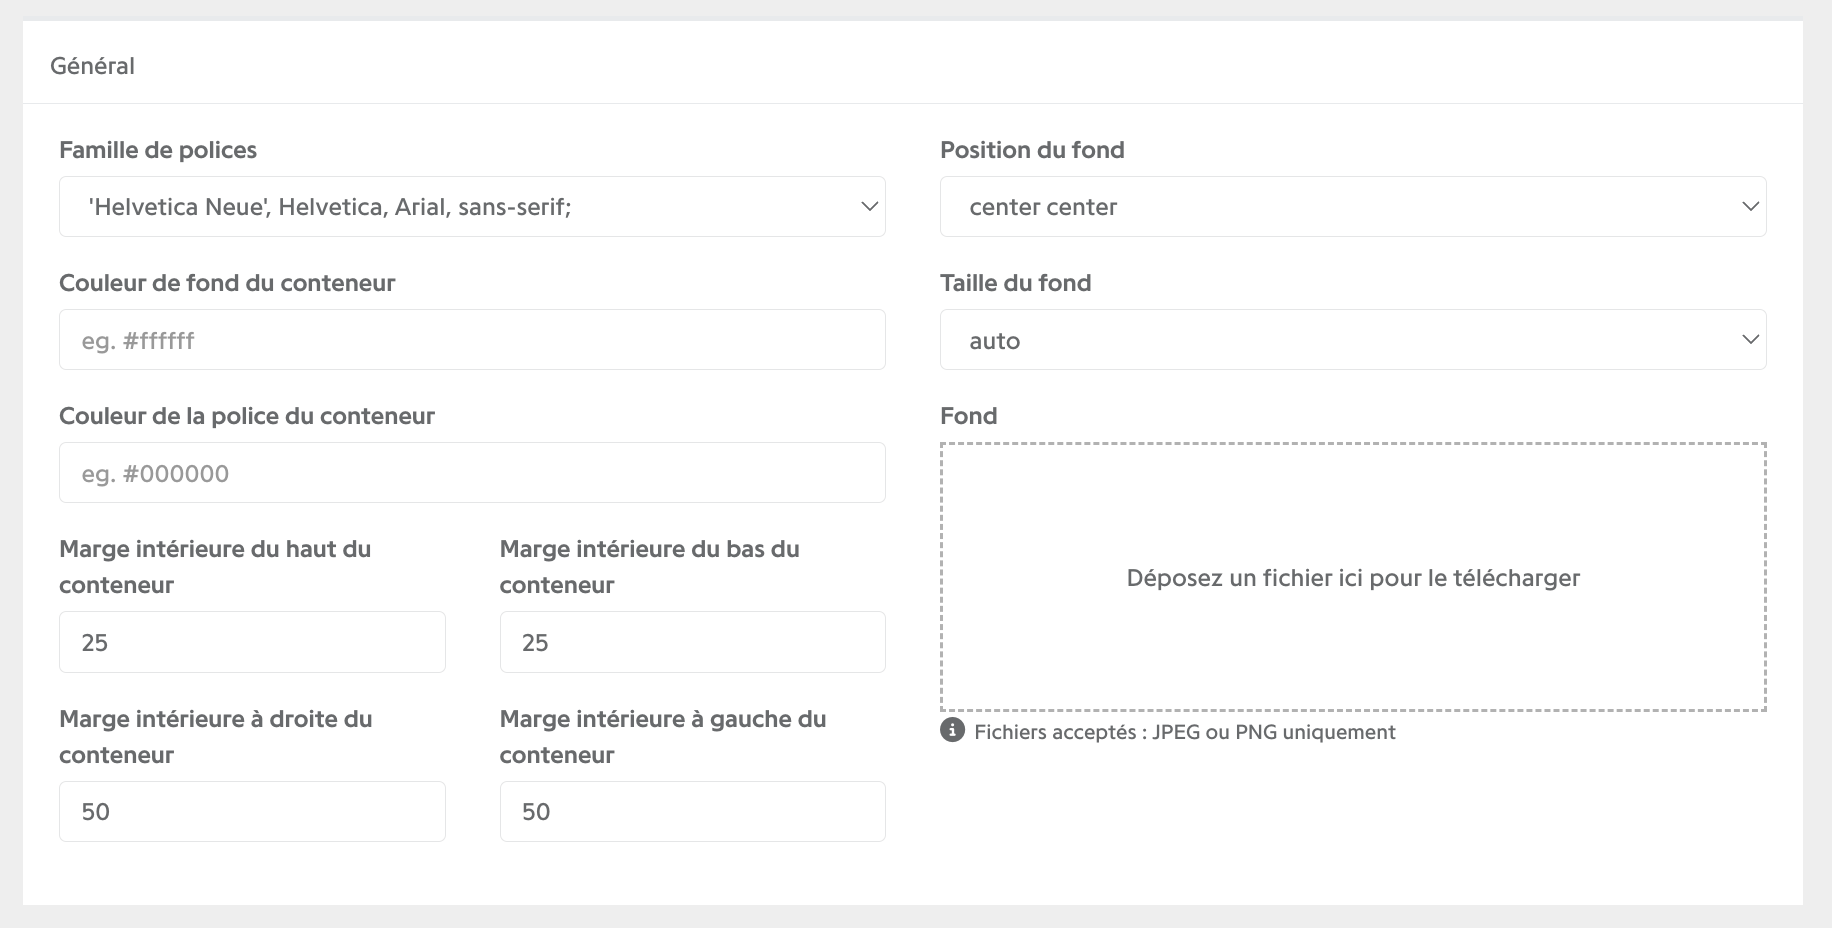Viewport: 1832px width, 928px height.
Task: Click the background file drop zone
Action: pos(1353,577)
